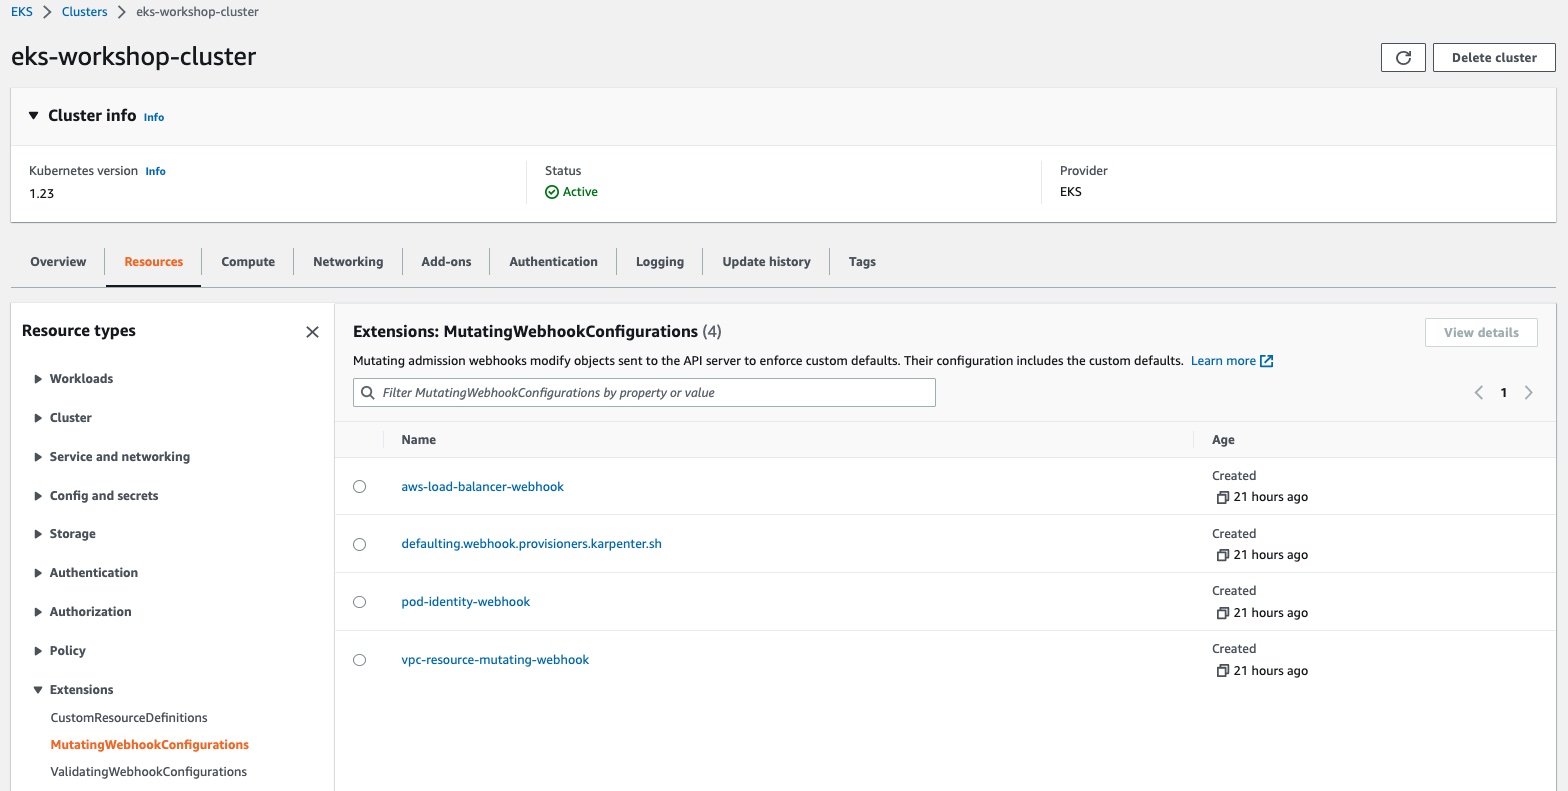Click the external link icon beside Learn more
The height and width of the screenshot is (791, 1568).
1267,361
